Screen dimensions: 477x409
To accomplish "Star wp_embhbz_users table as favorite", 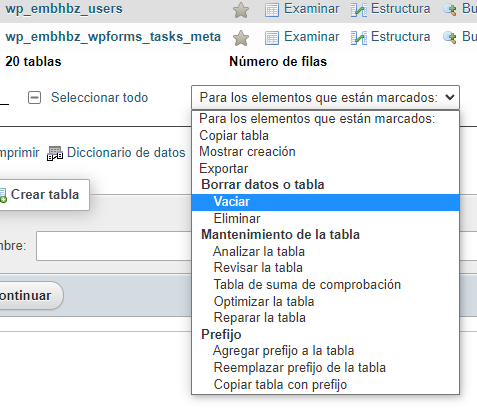I will coord(241,10).
